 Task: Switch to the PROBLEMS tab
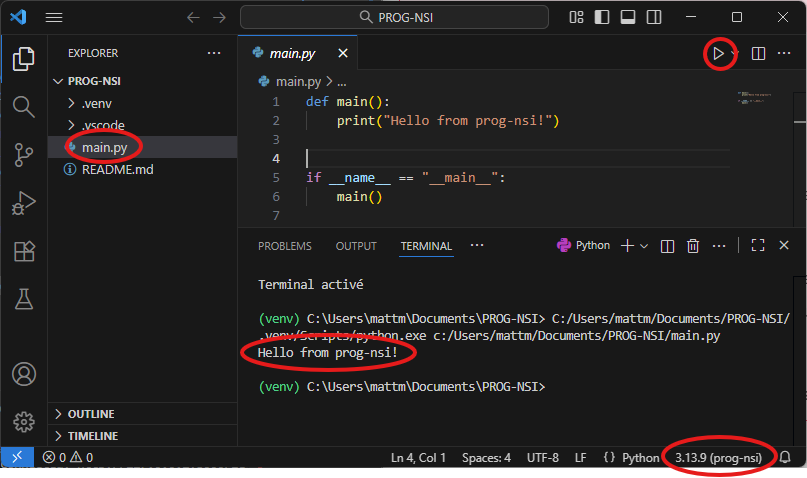pos(284,246)
